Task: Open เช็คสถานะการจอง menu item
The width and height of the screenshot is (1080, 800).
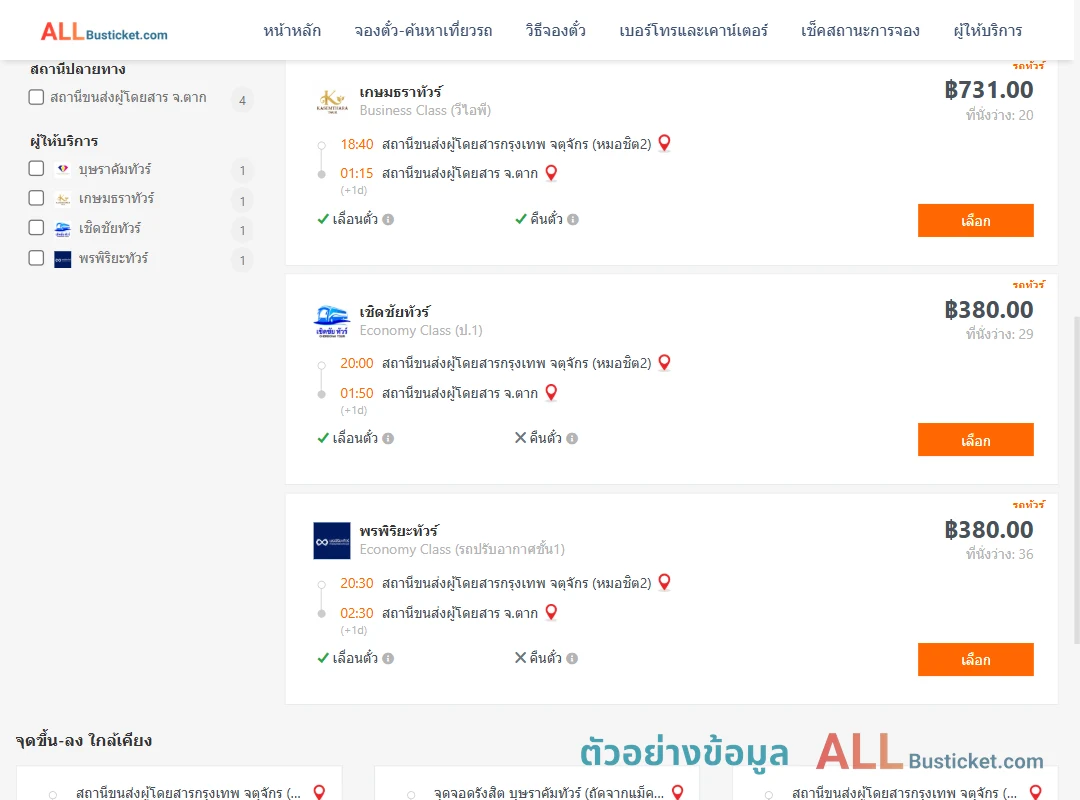Action: [x=860, y=30]
